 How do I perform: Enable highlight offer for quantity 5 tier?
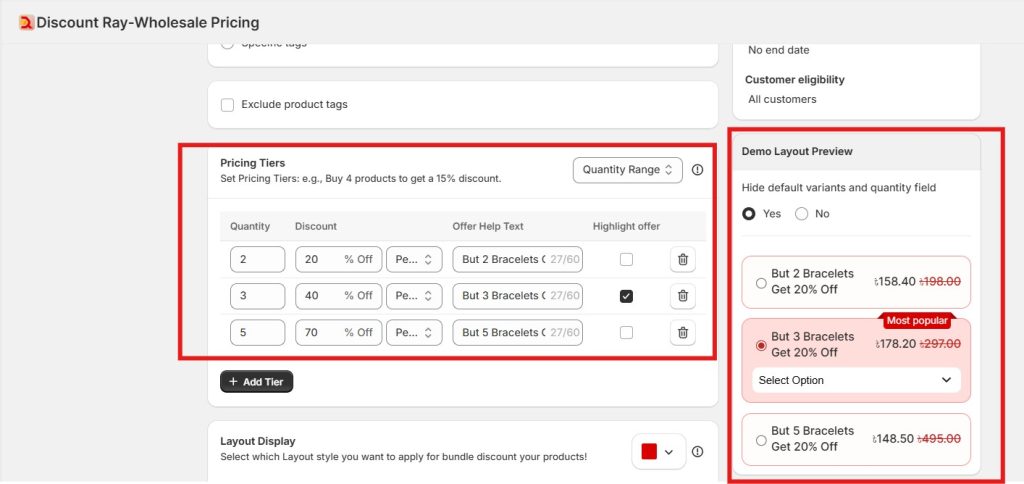point(626,332)
